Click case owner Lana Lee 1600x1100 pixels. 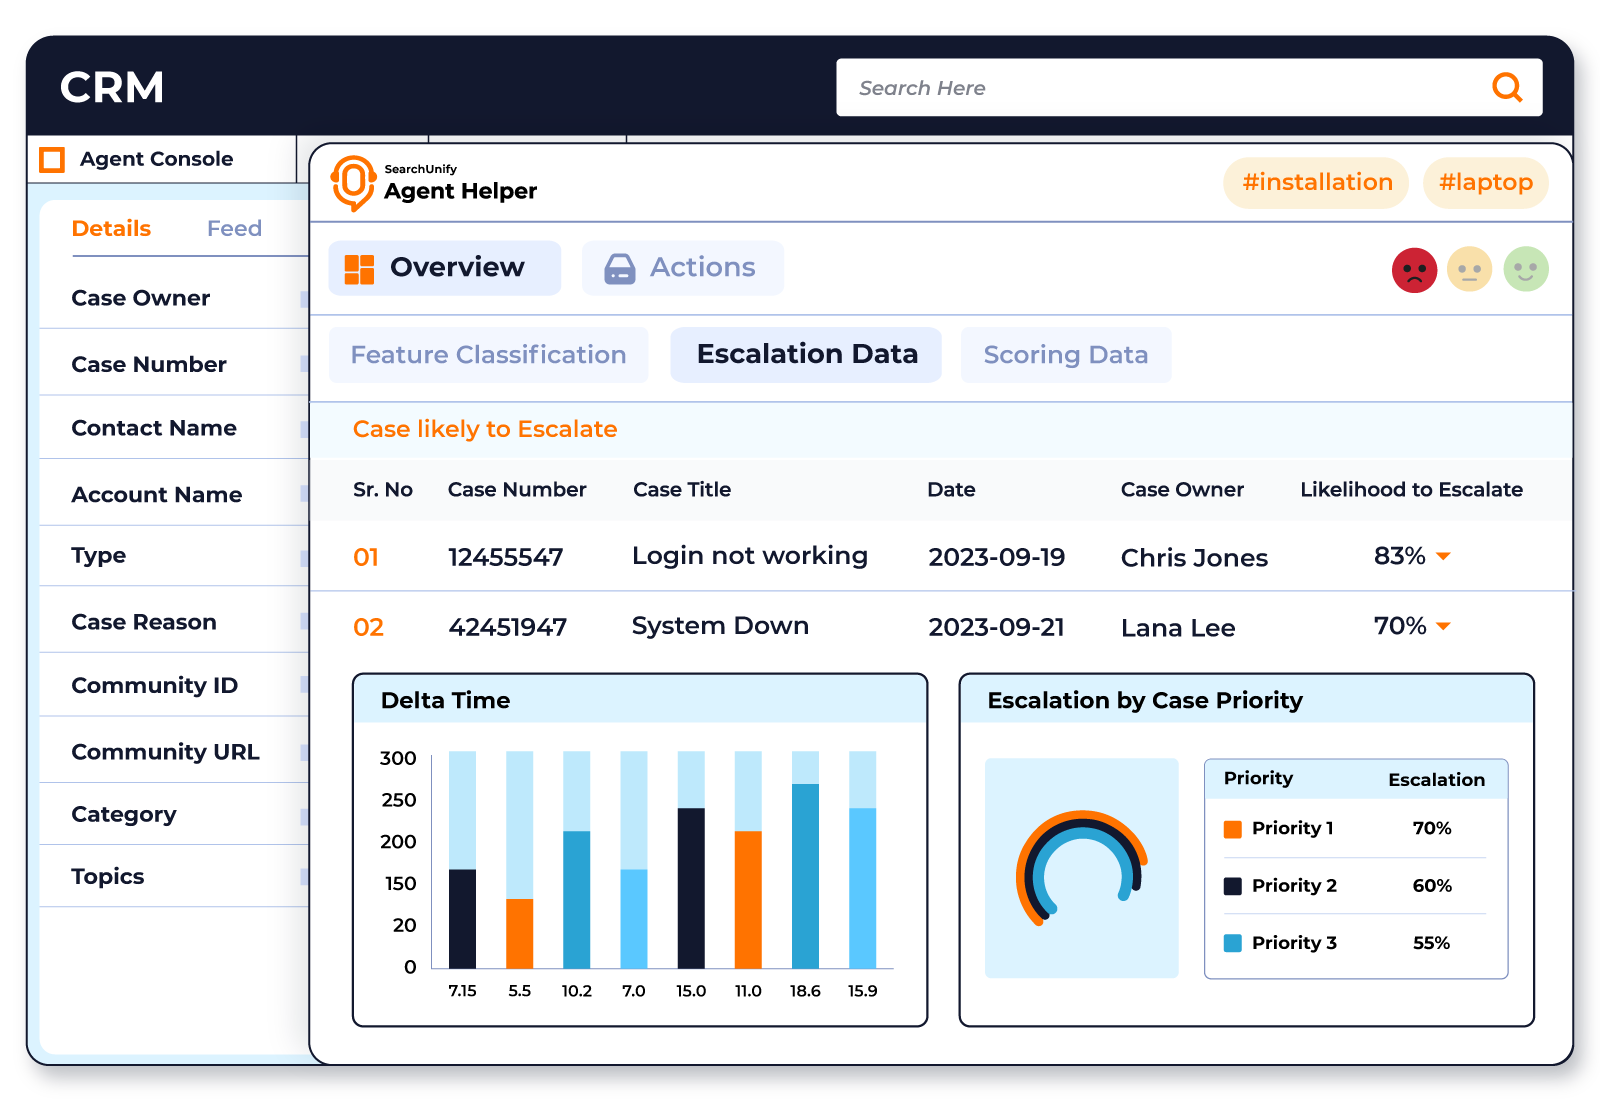coord(1178,628)
